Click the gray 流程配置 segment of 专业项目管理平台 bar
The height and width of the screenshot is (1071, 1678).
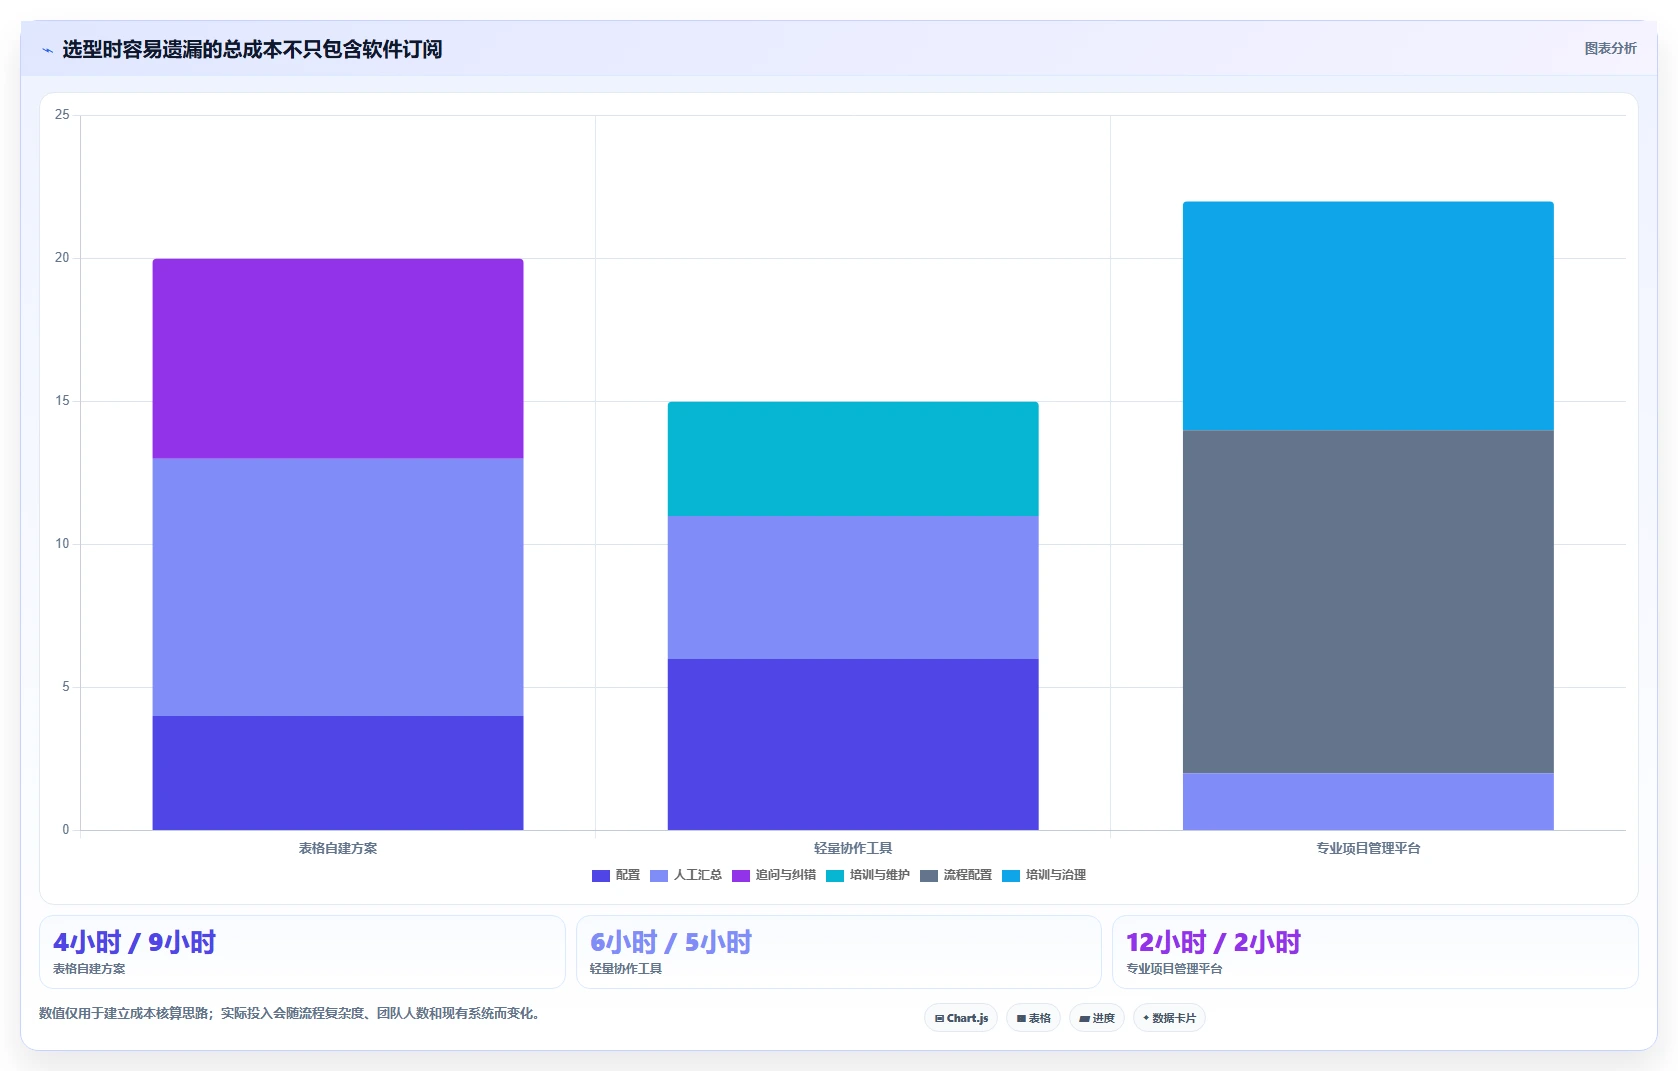tap(1368, 602)
